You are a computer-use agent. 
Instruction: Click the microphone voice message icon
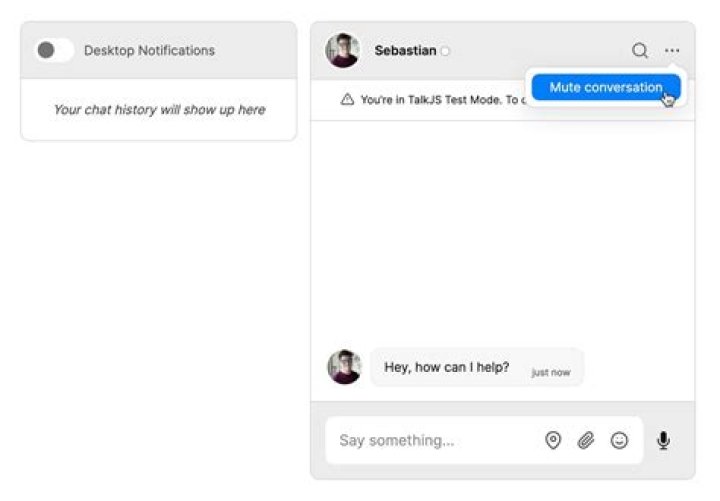[x=663, y=440]
